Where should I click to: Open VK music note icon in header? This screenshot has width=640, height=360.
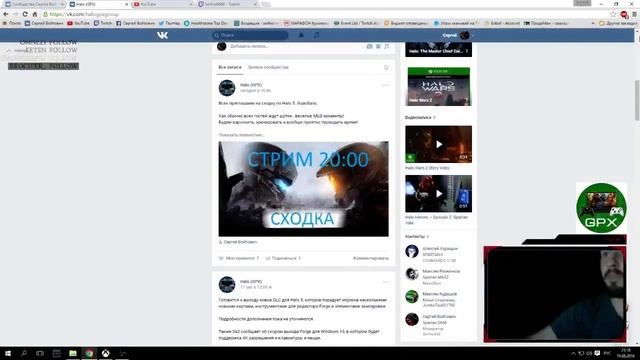[317, 35]
